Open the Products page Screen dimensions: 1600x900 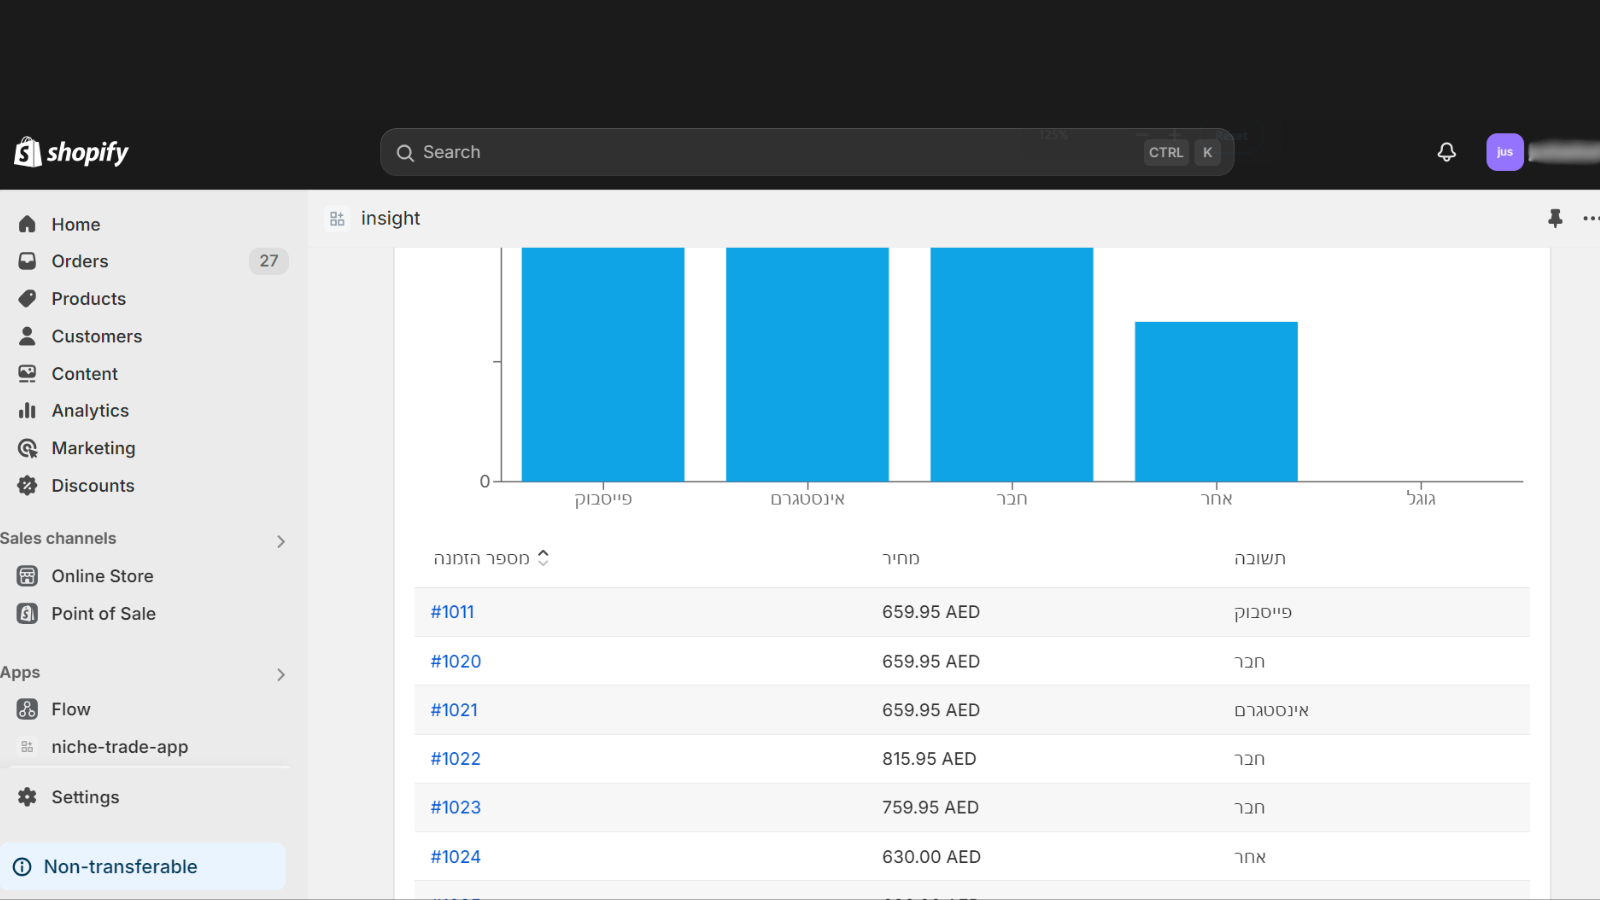(x=89, y=298)
